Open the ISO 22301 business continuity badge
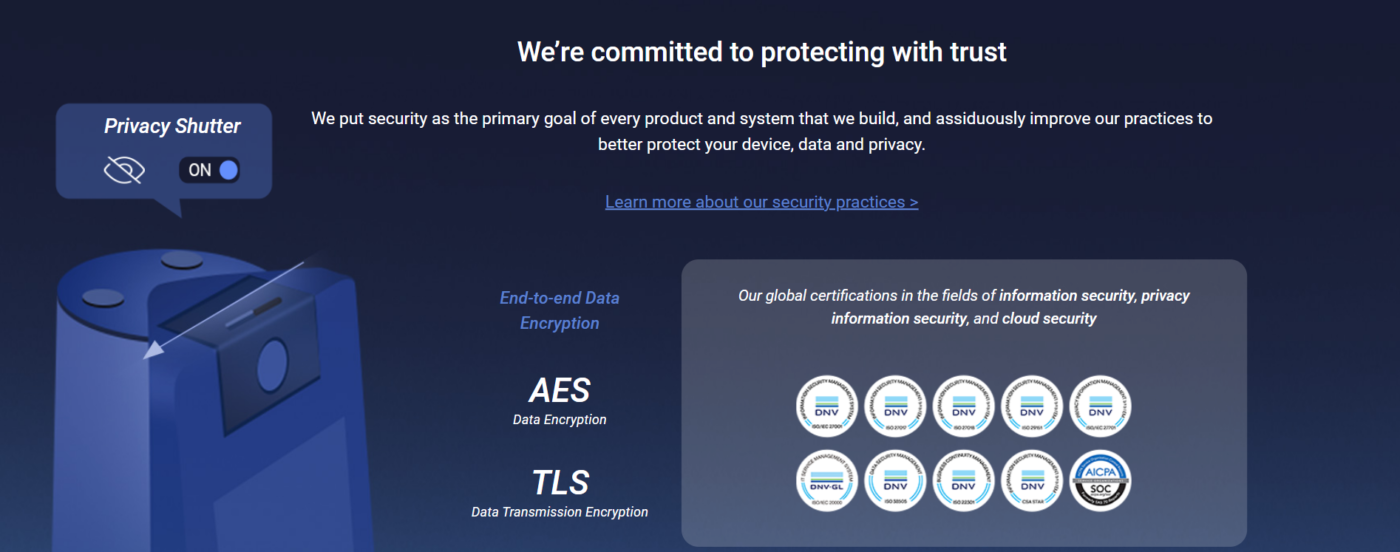 pyautogui.click(x=964, y=481)
